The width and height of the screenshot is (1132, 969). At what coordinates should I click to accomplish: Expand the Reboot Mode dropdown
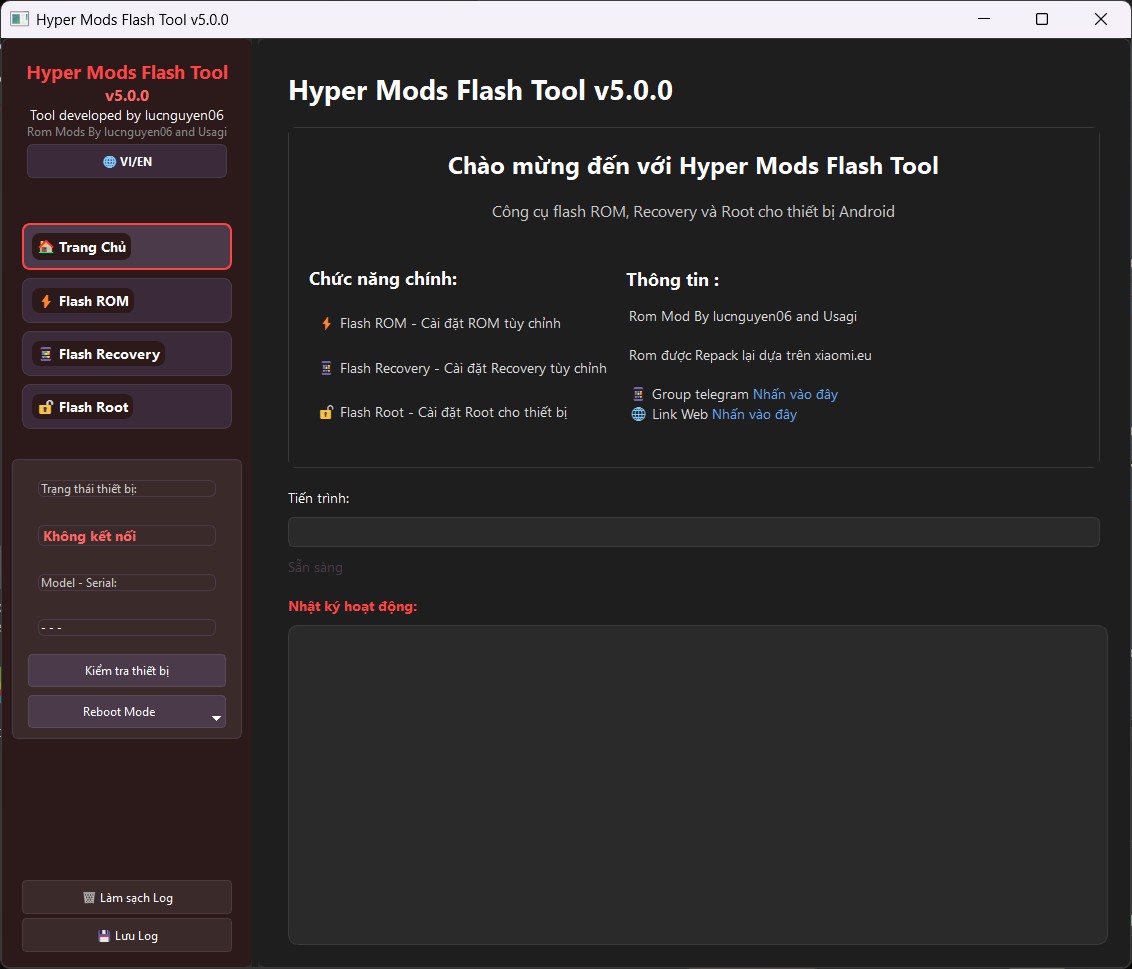pyautogui.click(x=127, y=711)
